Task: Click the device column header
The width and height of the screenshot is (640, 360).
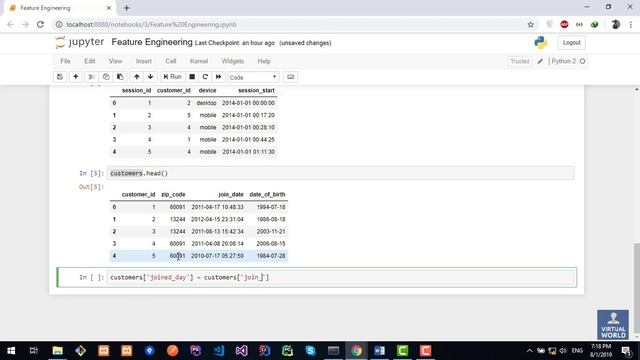Action: point(207,90)
